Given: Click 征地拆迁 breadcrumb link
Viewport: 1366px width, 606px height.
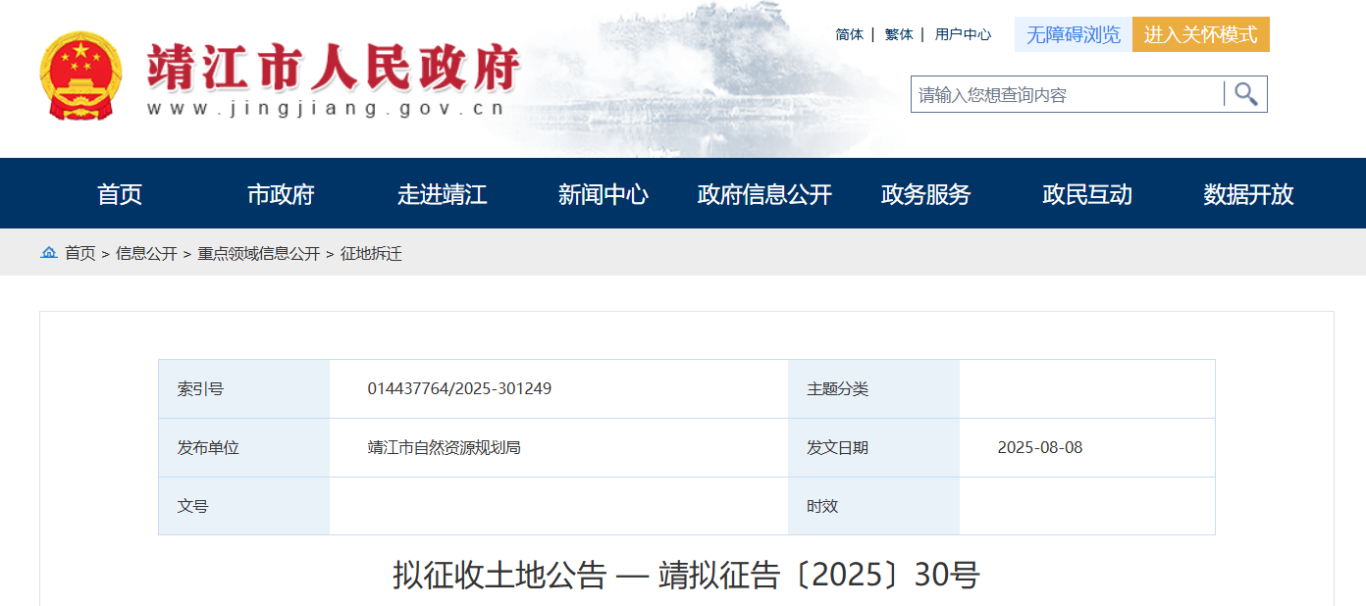Looking at the screenshot, I should point(371,254).
